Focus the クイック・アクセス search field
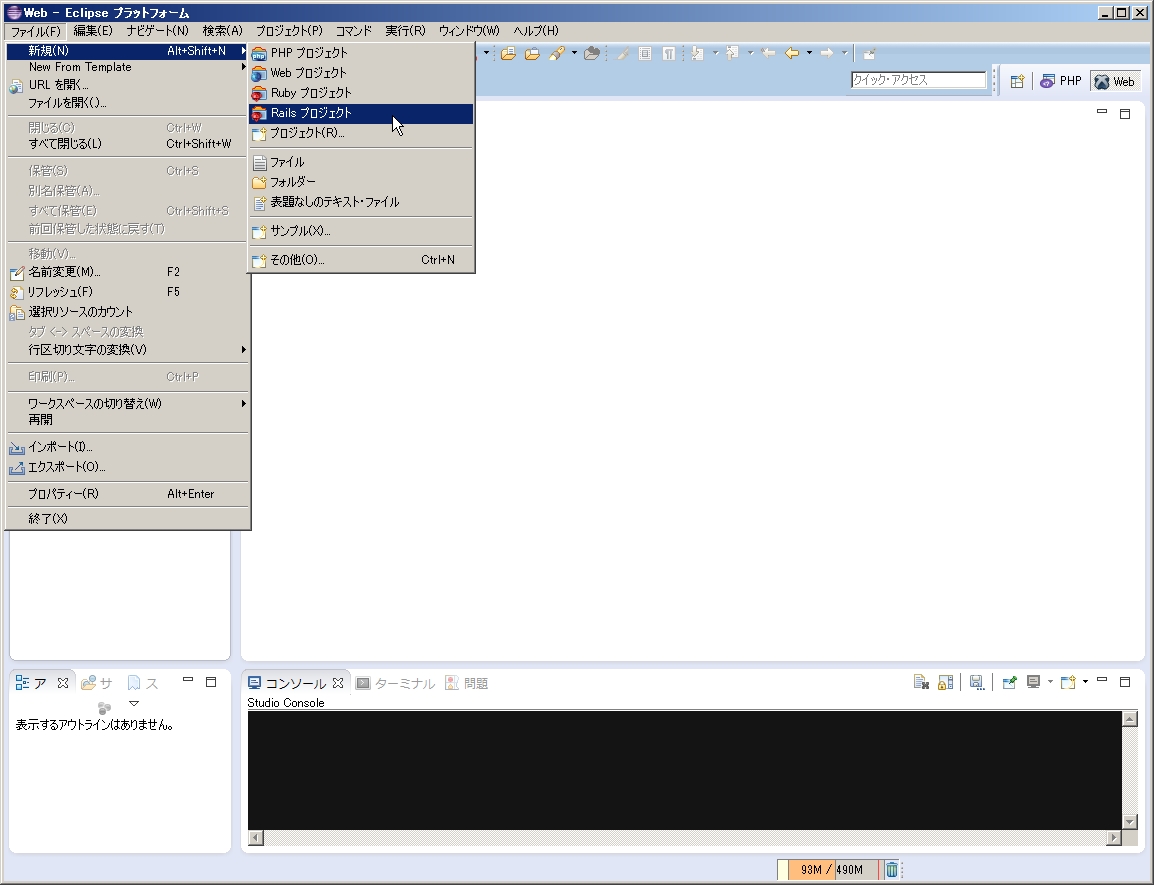The width and height of the screenshot is (1154, 885). [918, 80]
